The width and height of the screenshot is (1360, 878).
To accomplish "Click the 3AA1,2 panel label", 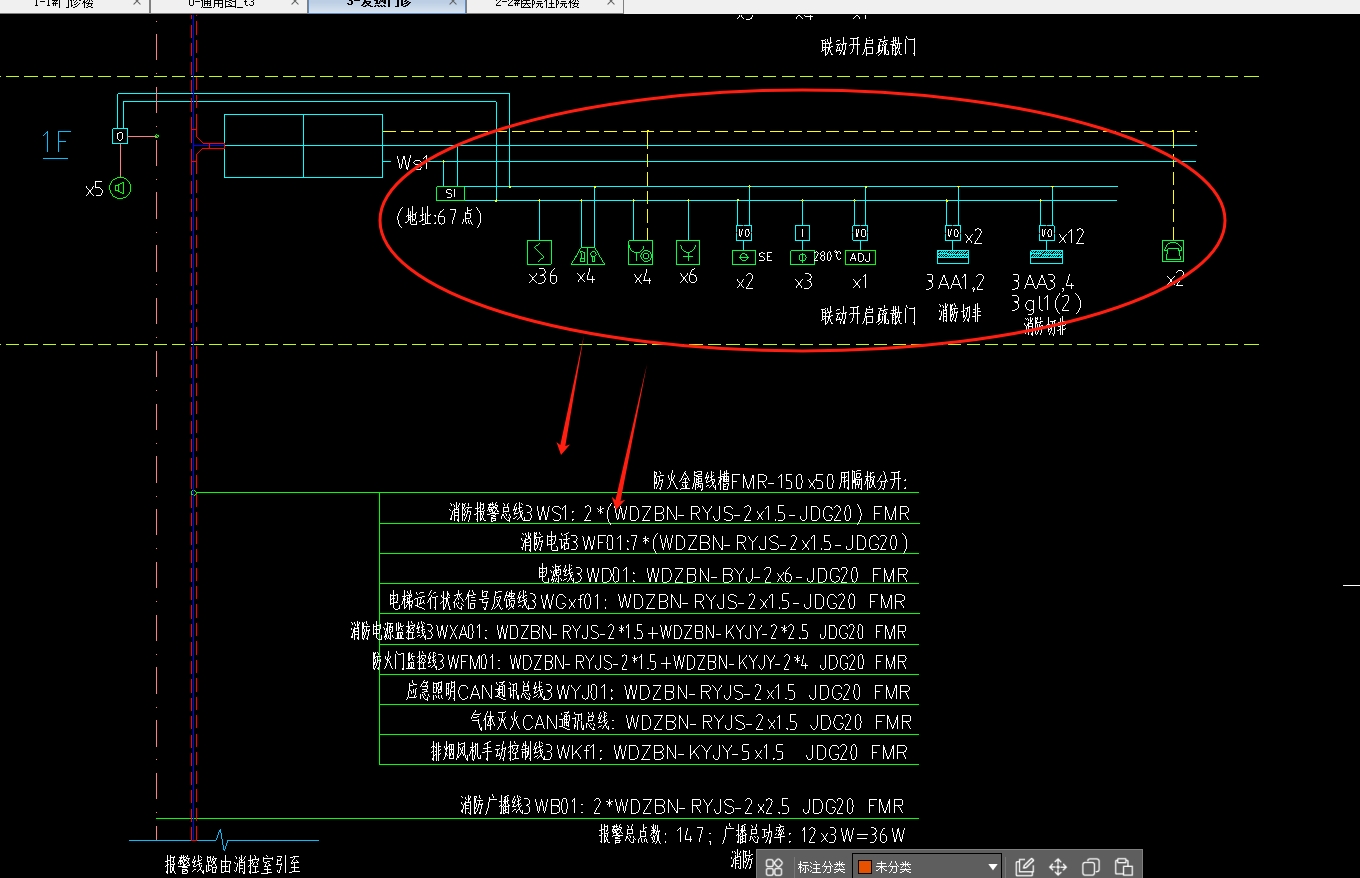I will tap(955, 283).
